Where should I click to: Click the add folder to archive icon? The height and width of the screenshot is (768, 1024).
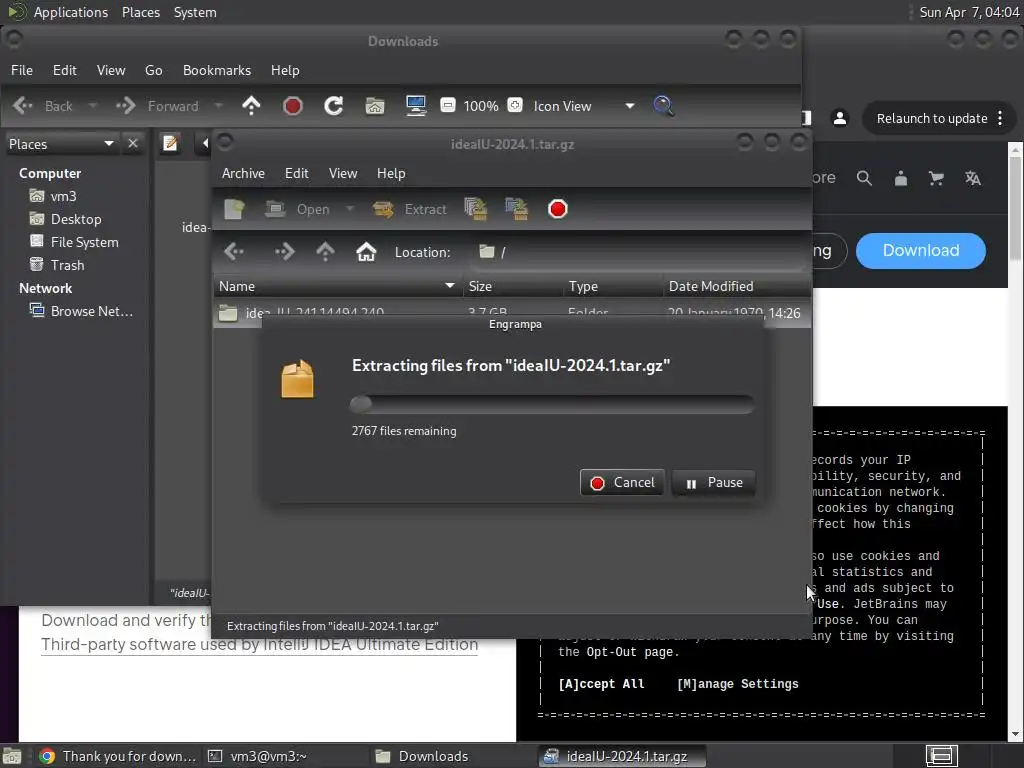pos(517,209)
